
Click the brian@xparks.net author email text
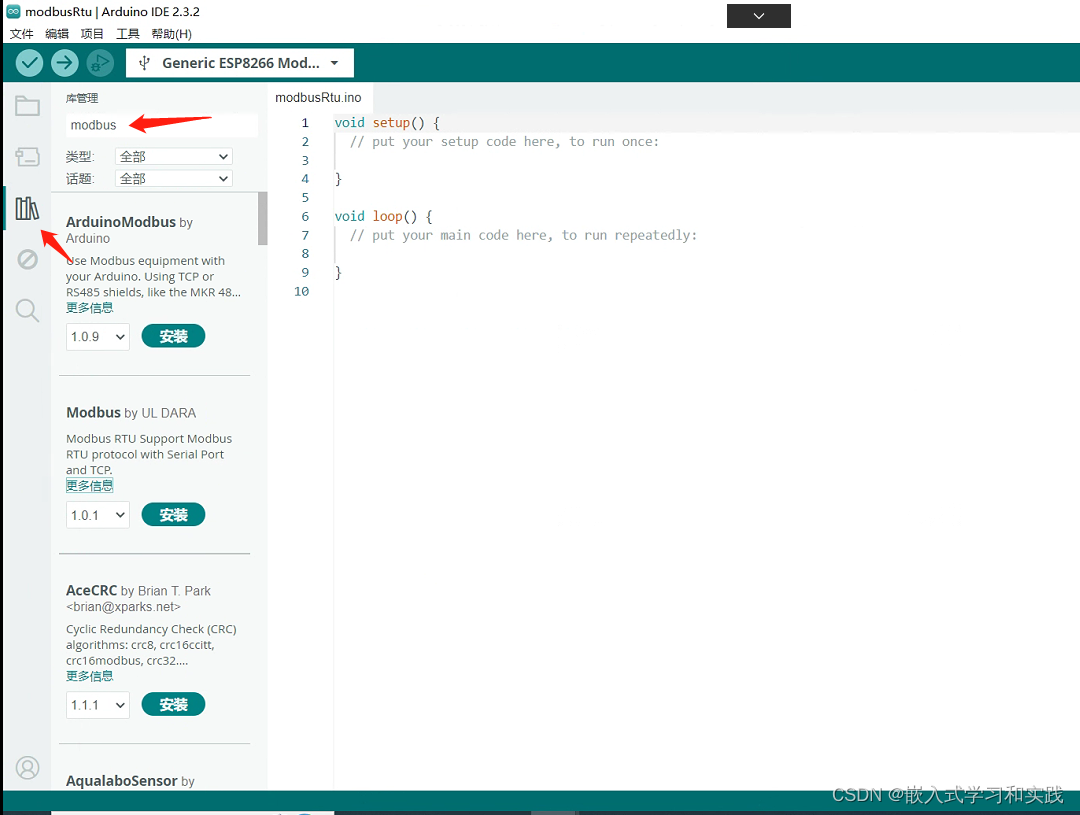(123, 607)
